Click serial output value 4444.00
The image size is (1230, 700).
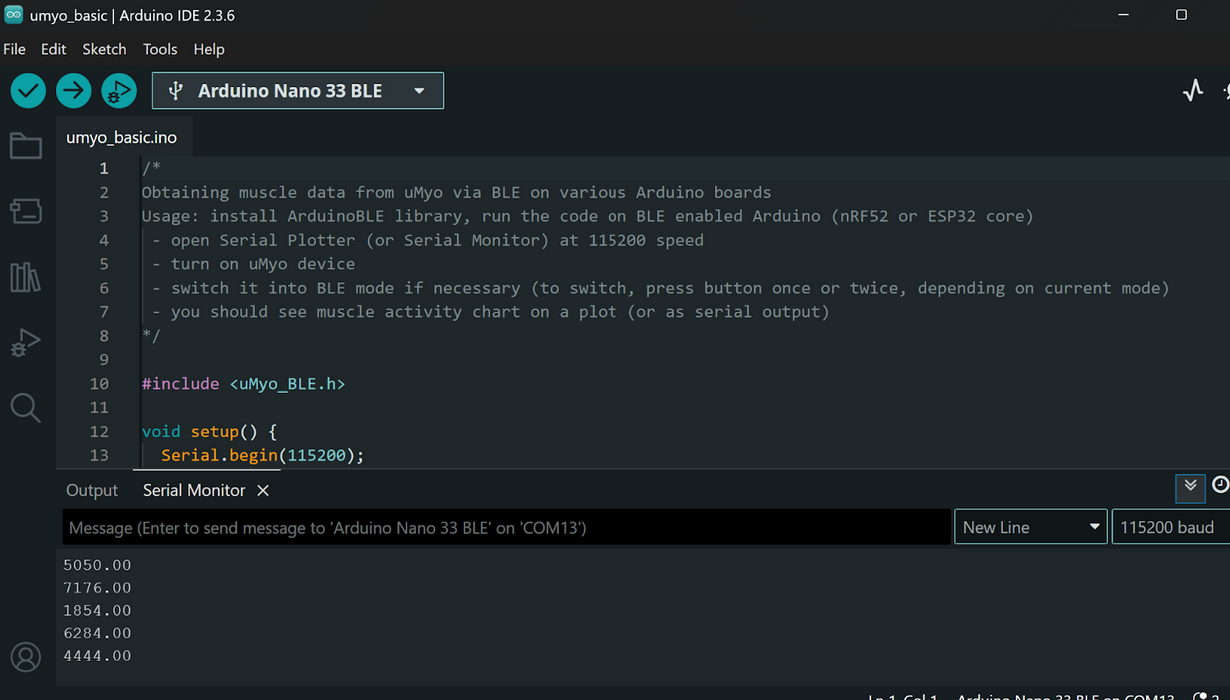tap(97, 656)
